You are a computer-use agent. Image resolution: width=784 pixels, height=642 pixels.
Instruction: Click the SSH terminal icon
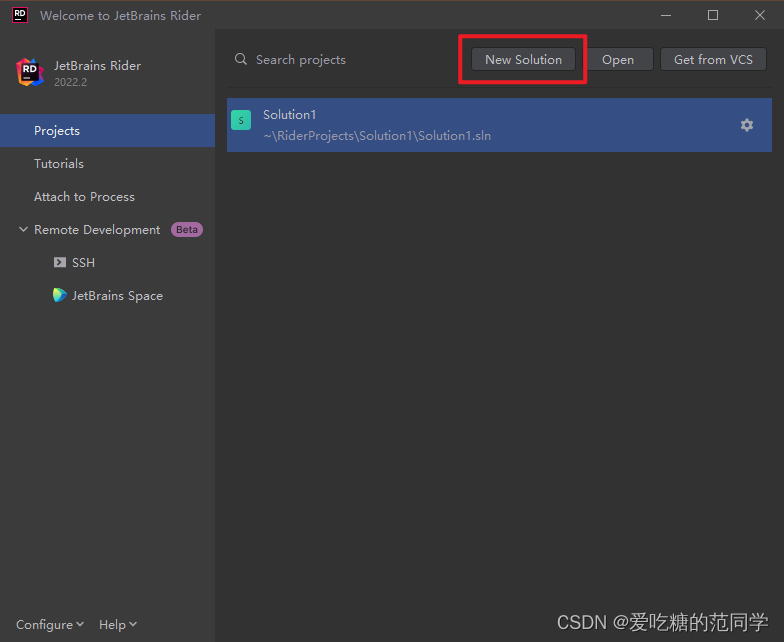pyautogui.click(x=60, y=262)
